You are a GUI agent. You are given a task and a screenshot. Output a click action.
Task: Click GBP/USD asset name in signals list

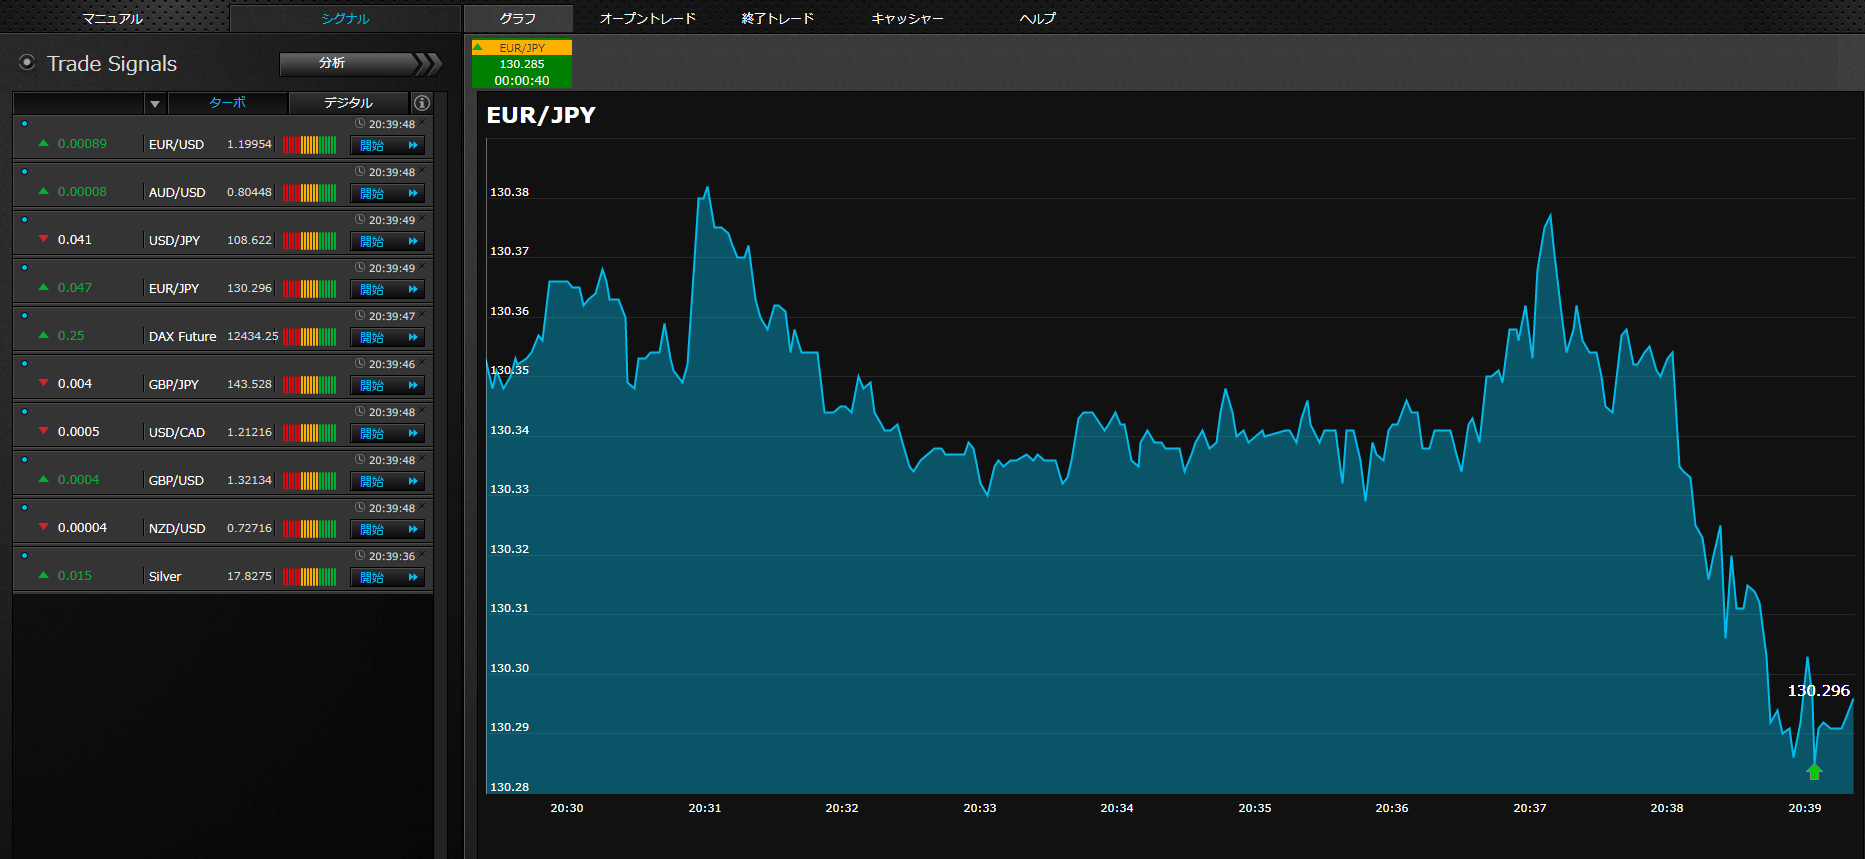click(176, 480)
